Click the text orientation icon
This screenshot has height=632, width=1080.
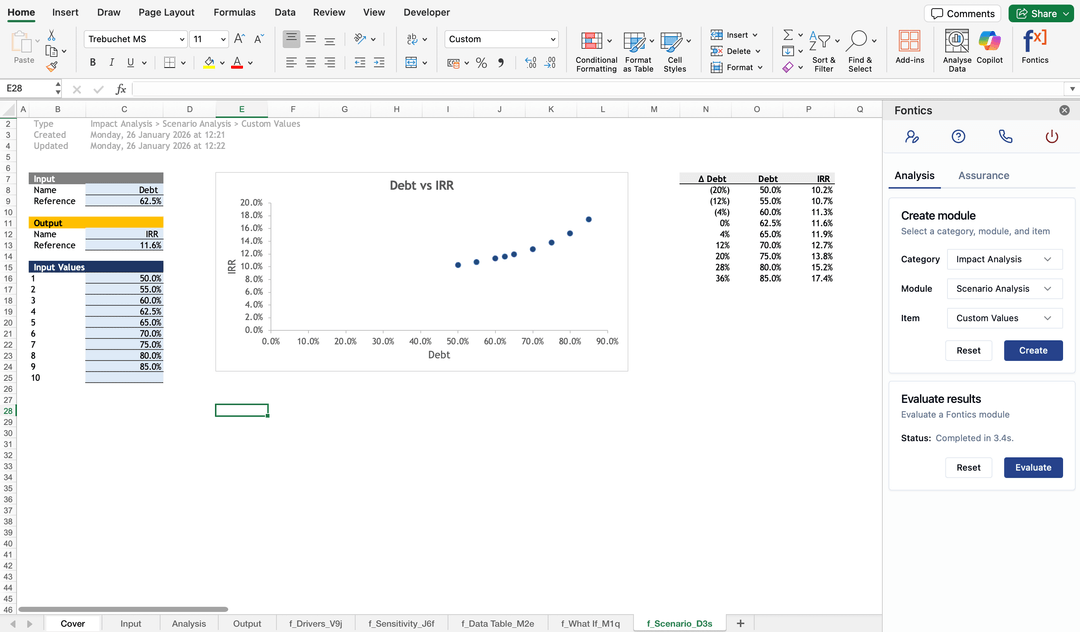360,39
